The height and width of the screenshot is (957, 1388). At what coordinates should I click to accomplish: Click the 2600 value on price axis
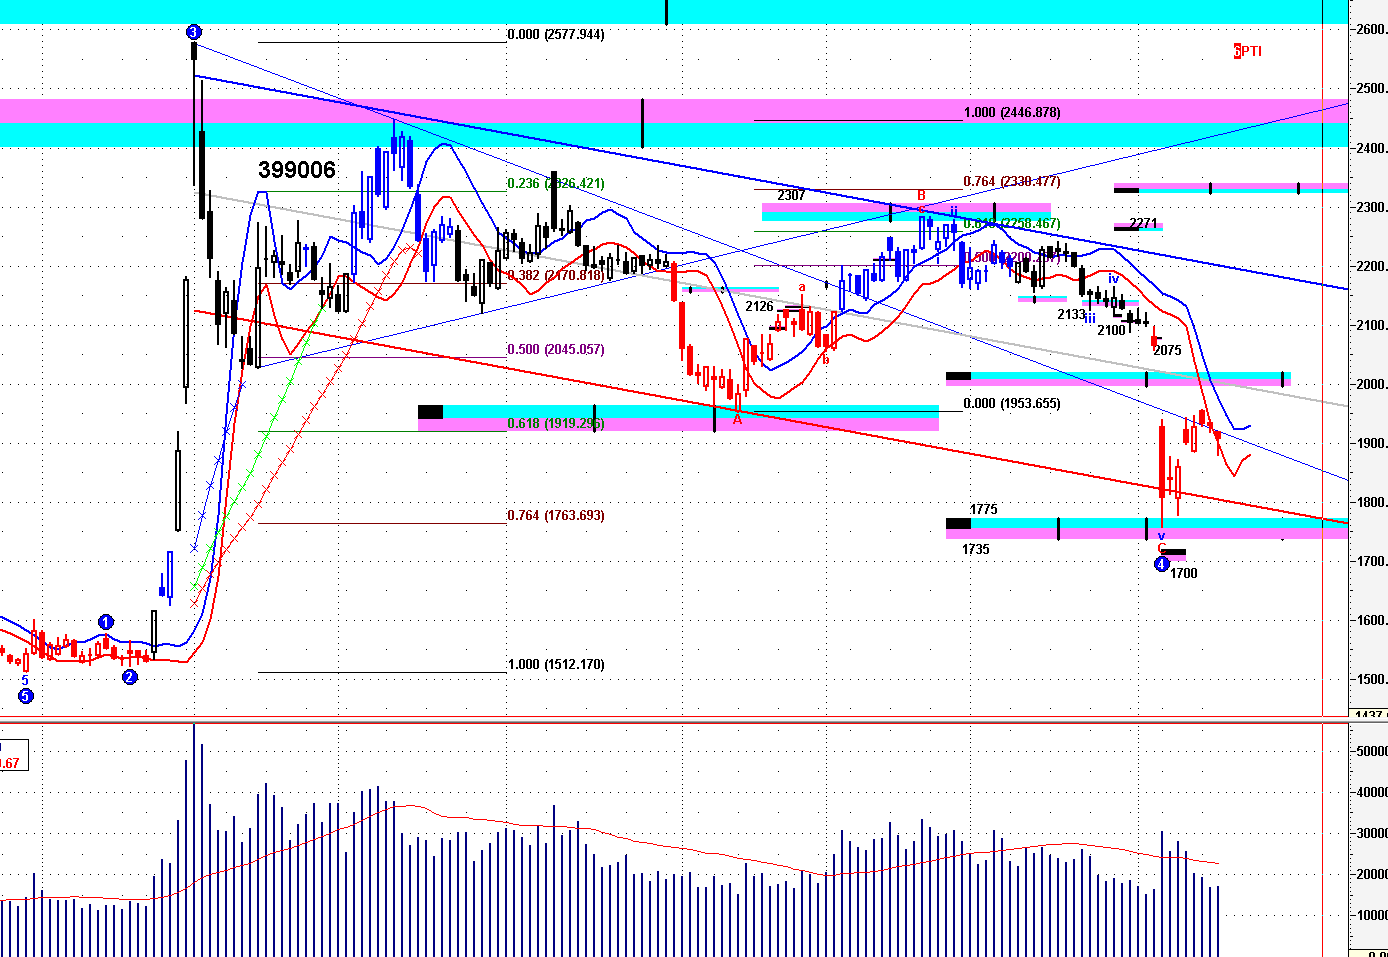pos(1371,29)
